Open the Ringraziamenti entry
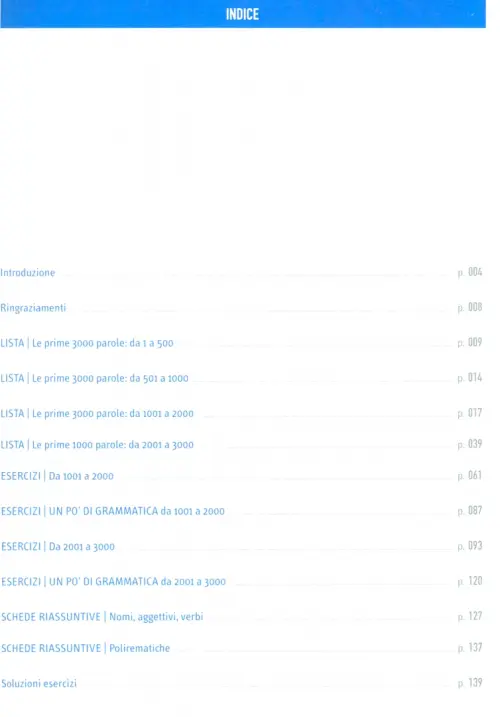 click(x=33, y=308)
